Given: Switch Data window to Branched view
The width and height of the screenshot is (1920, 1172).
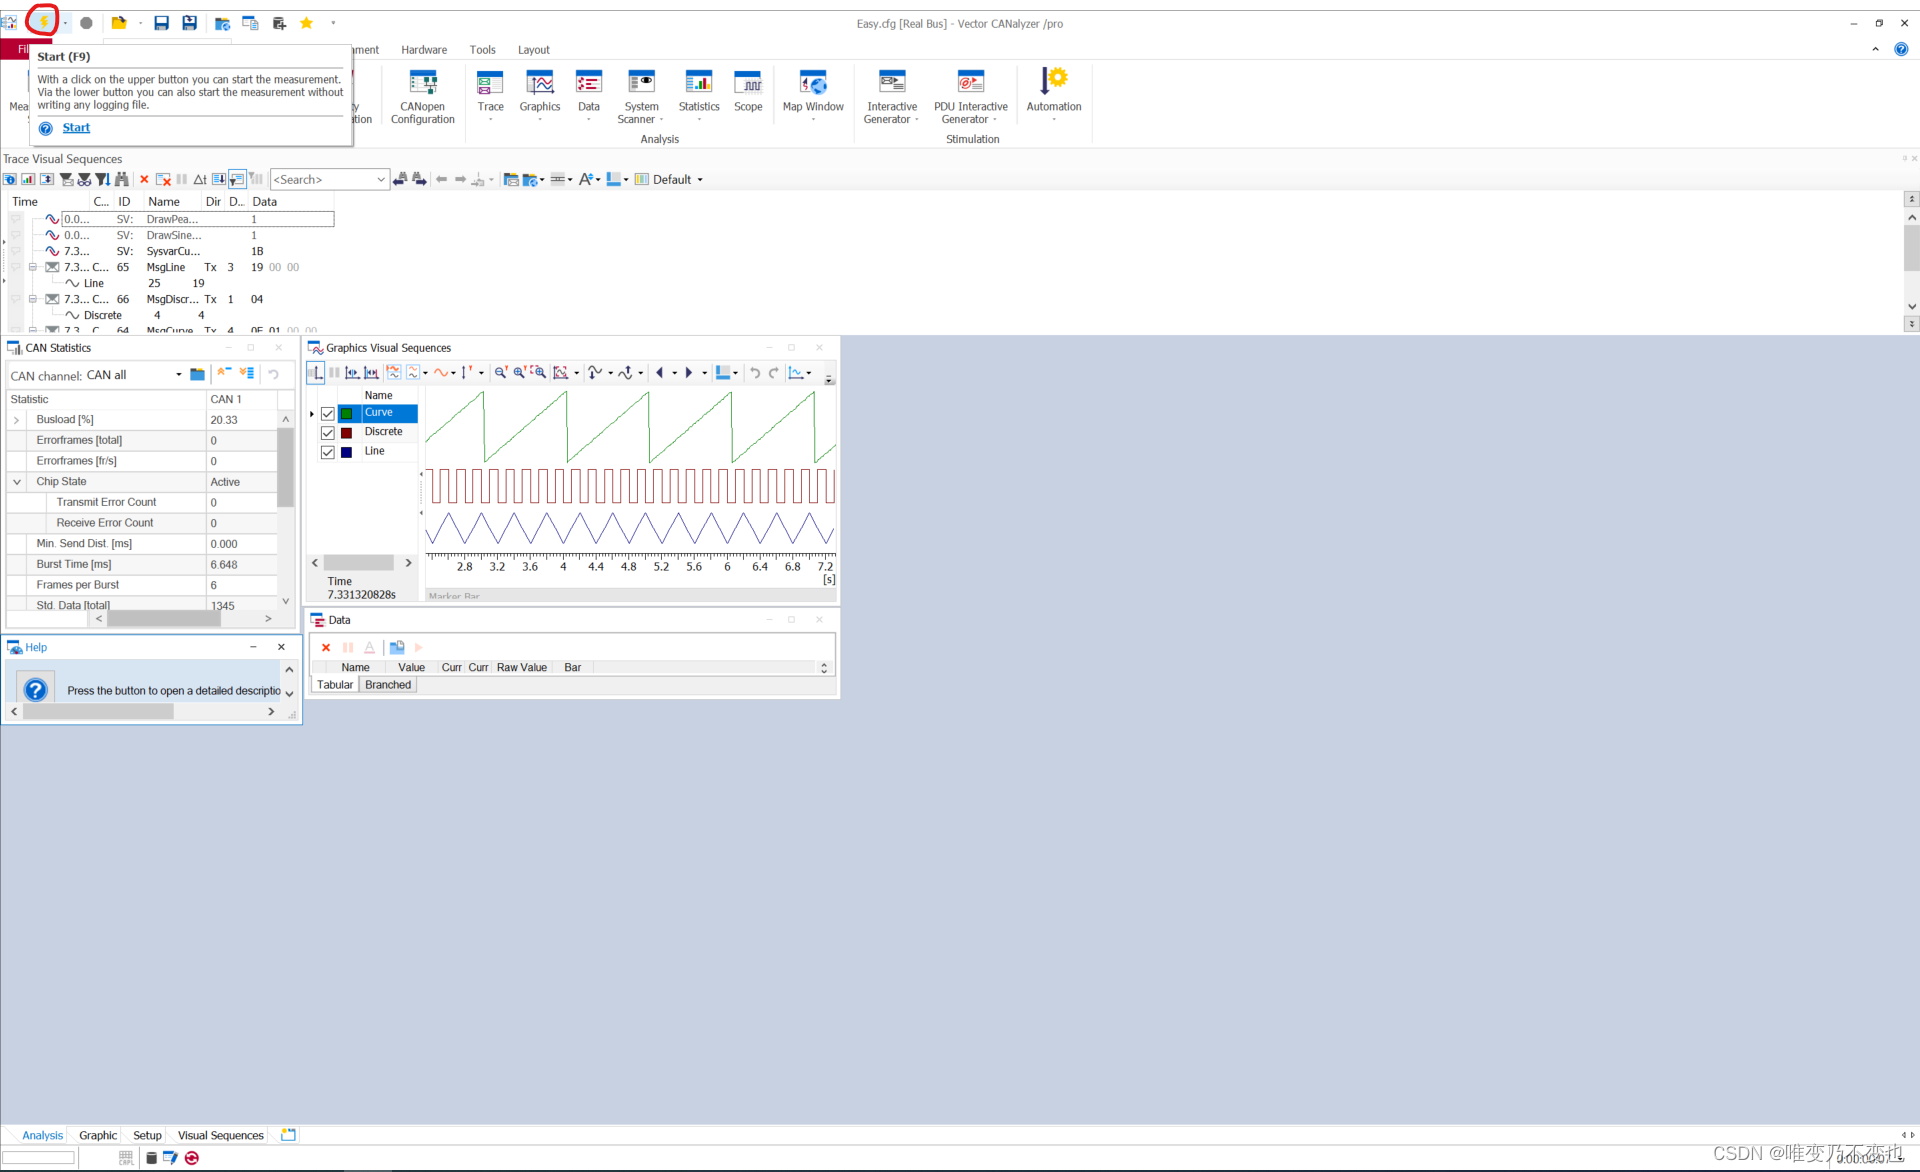Looking at the screenshot, I should click(388, 685).
